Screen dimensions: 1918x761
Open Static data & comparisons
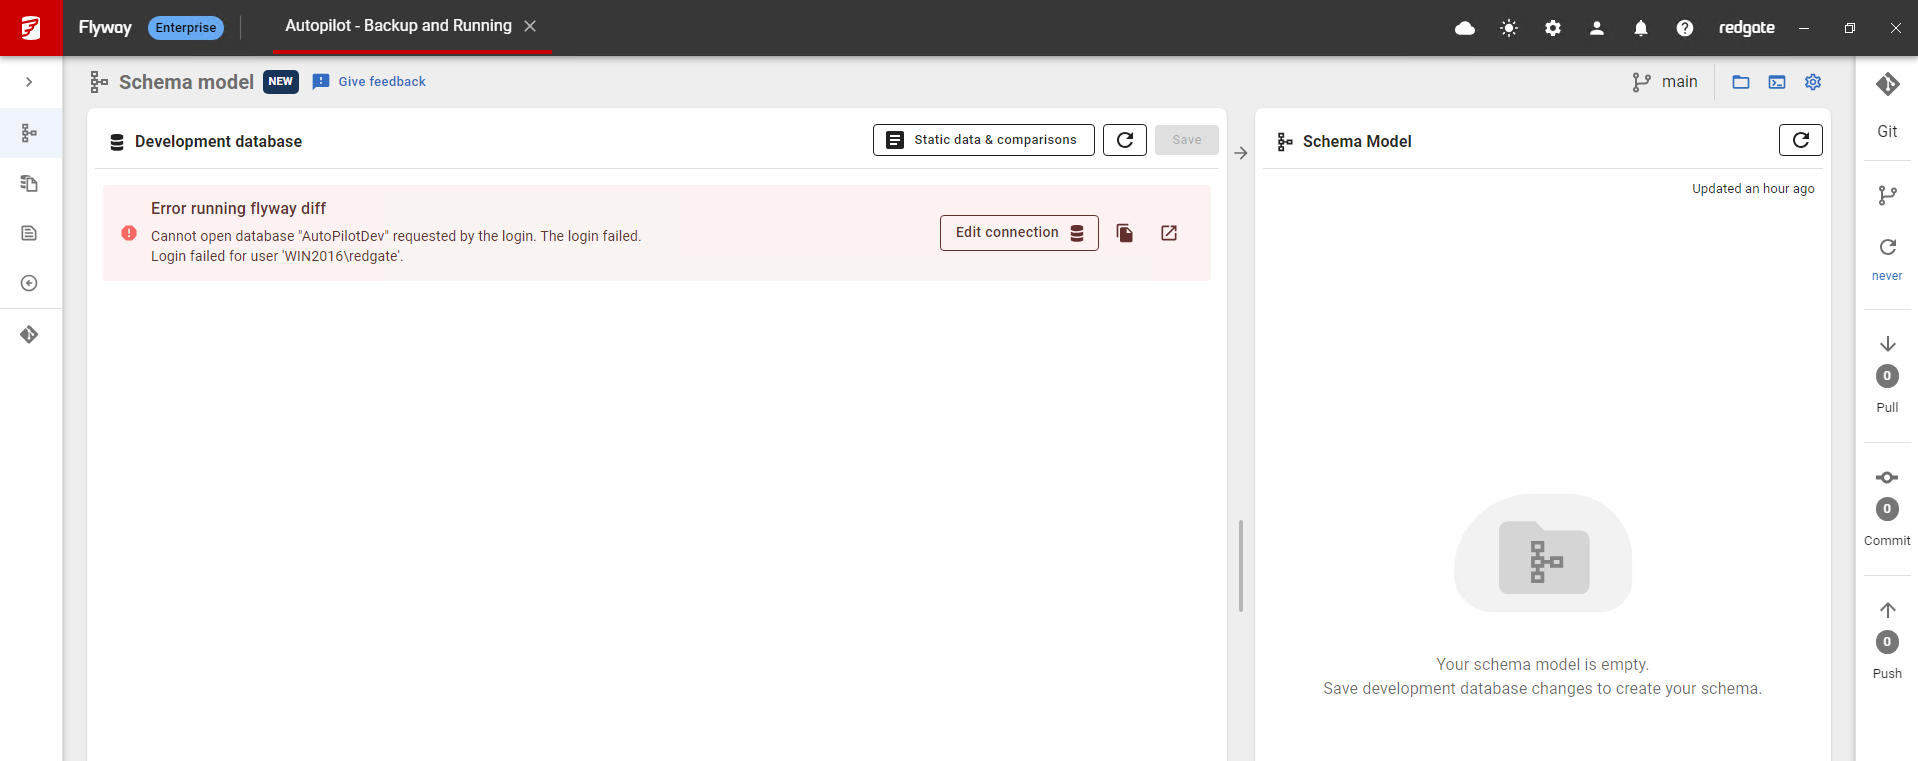tap(983, 140)
